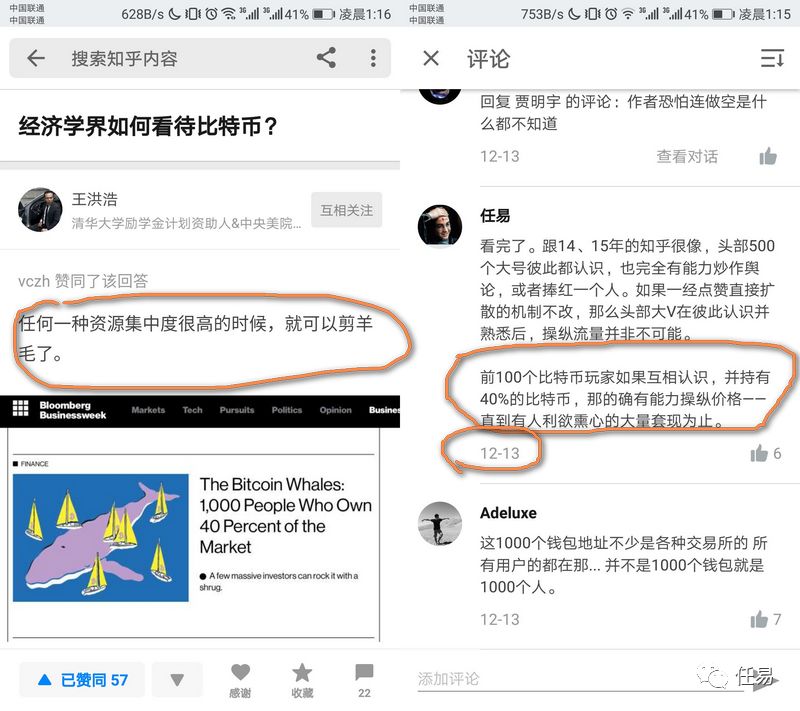This screenshot has height=711, width=800.
Task: Open the Bitcoin Whales whale illustration
Action: (101, 538)
